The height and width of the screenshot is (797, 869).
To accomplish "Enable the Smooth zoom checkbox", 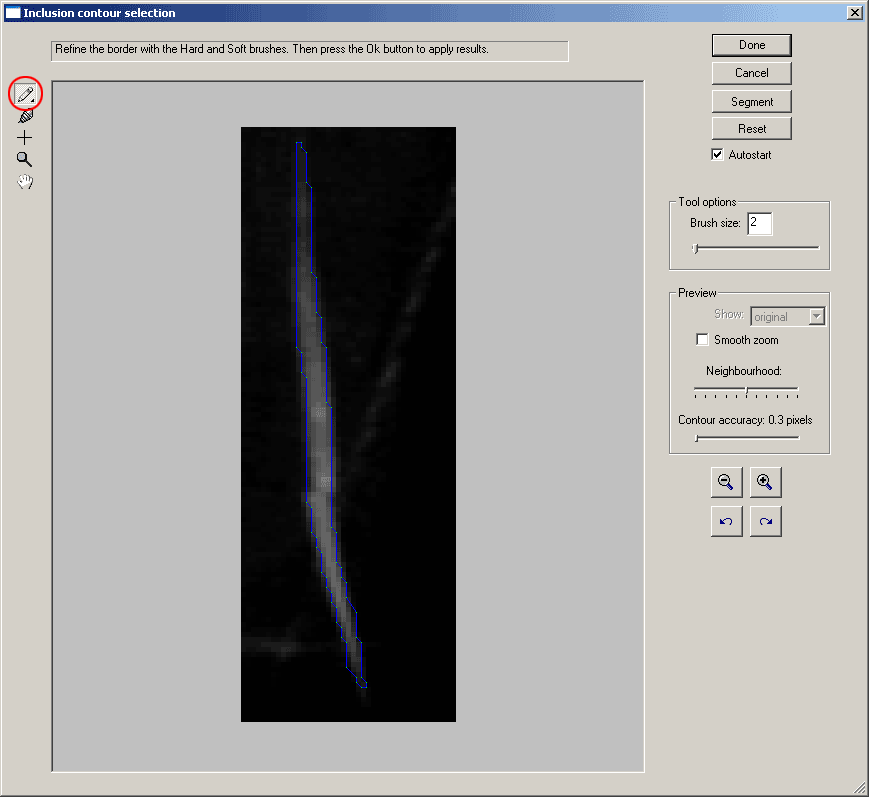I will (x=702, y=340).
